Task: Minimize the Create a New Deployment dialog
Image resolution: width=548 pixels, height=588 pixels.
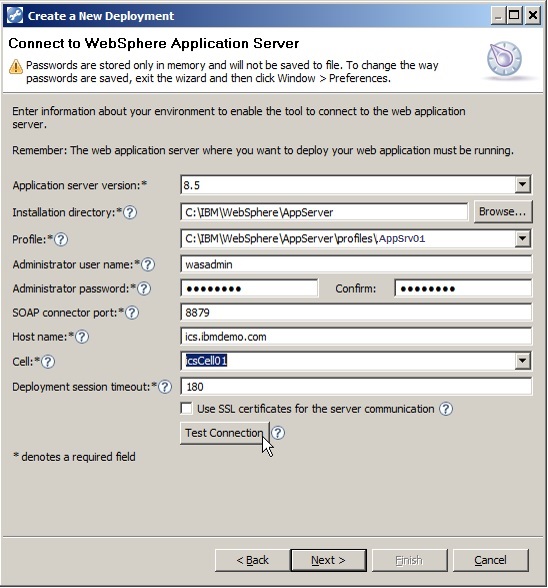Action: coord(498,16)
